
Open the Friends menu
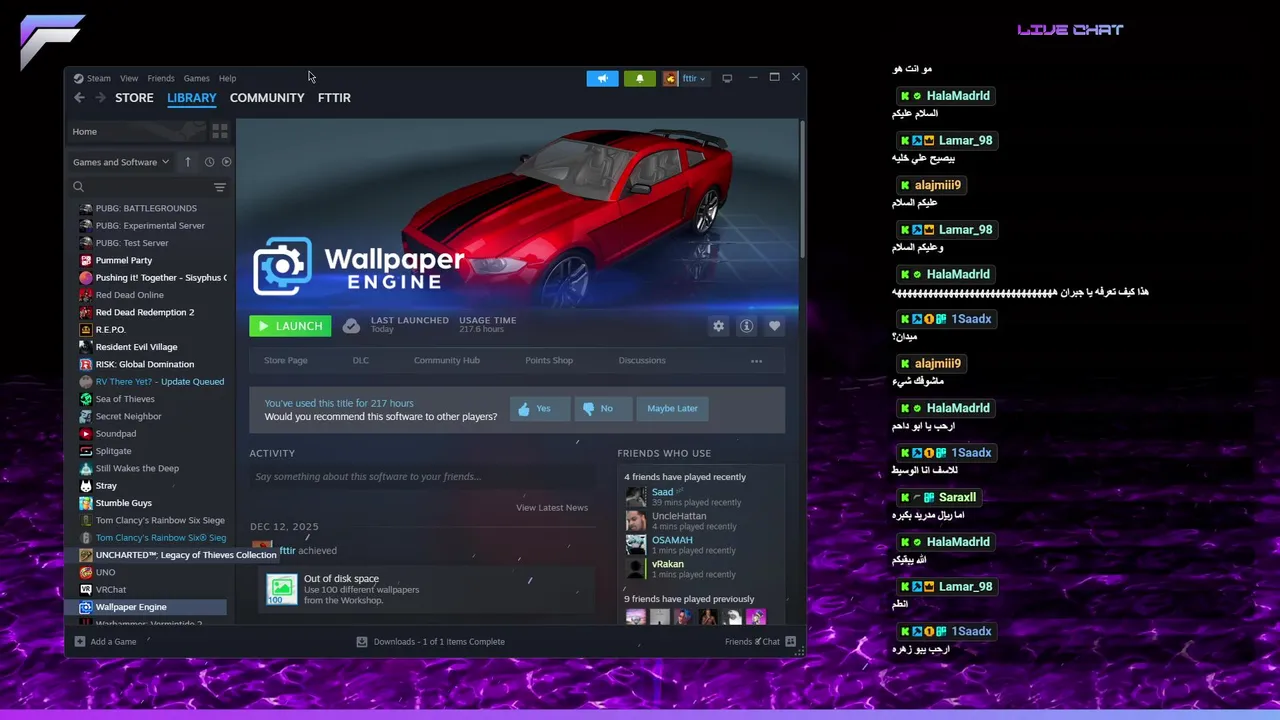[x=161, y=78]
